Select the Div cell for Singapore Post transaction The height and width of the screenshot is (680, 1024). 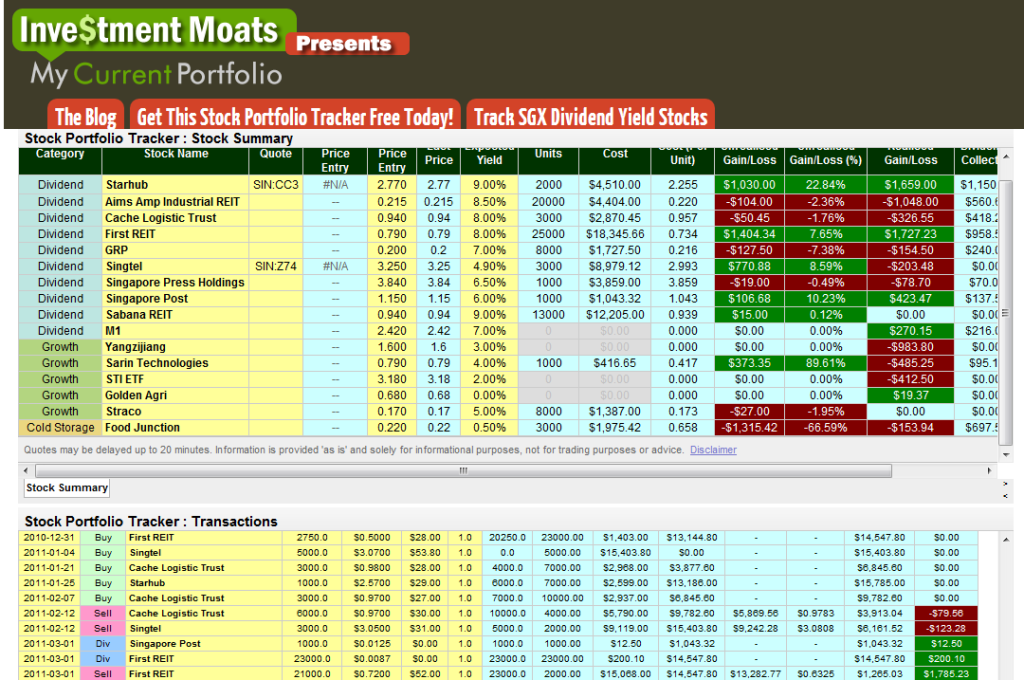[103, 644]
